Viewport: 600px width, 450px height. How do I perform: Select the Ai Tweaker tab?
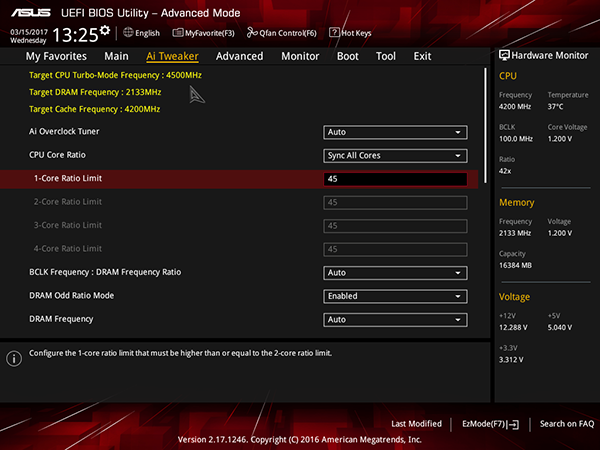[x=172, y=56]
